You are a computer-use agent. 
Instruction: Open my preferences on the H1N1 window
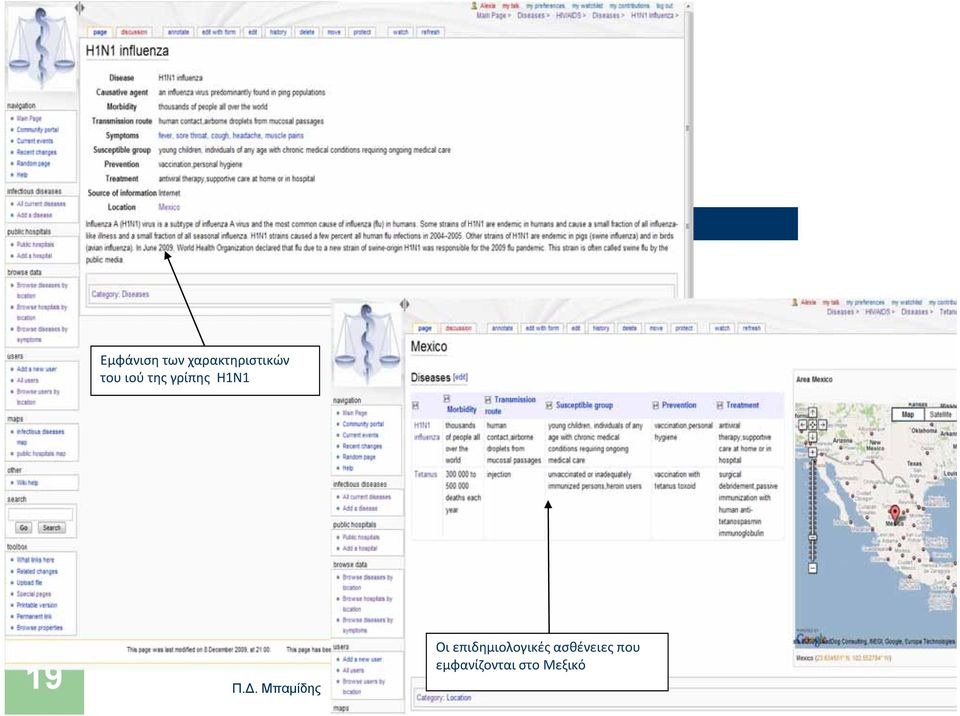pos(546,6)
